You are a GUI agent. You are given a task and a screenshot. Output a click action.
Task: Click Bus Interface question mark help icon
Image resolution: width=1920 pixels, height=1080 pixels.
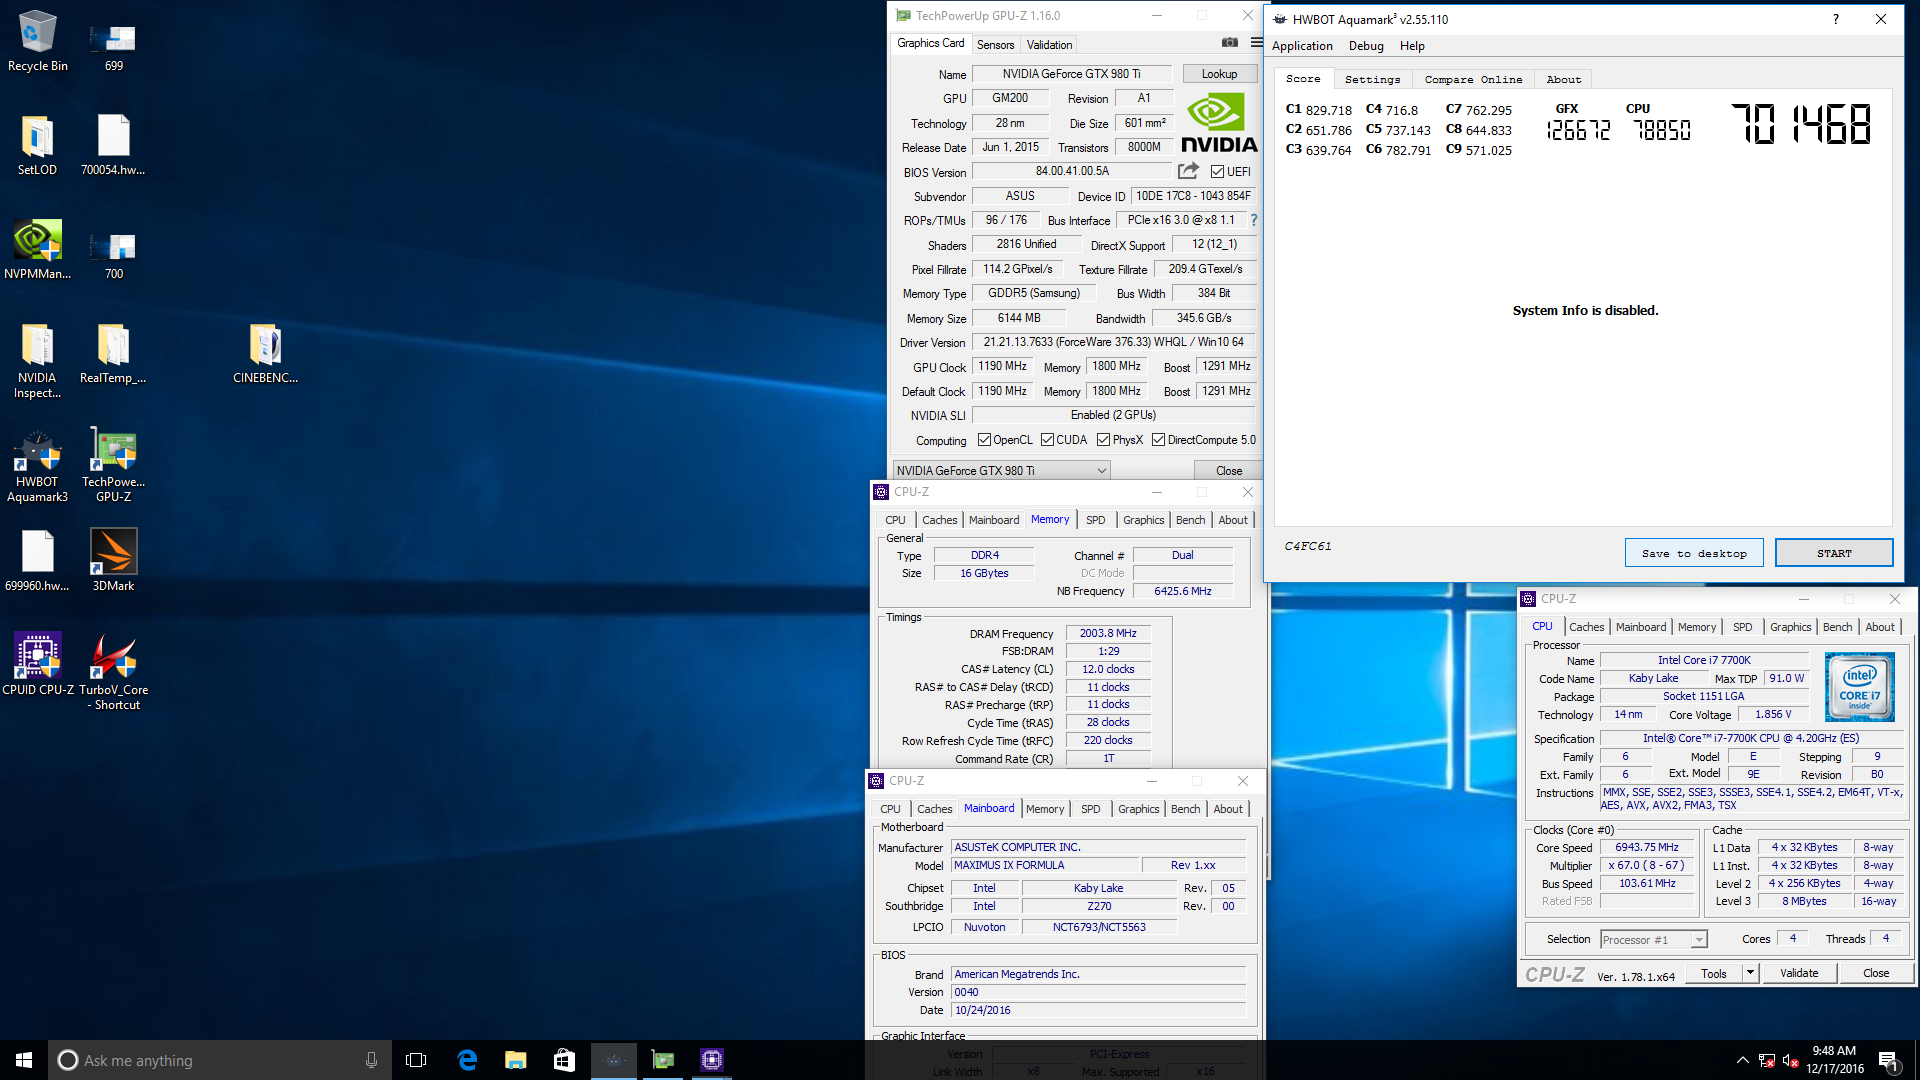tap(1253, 220)
